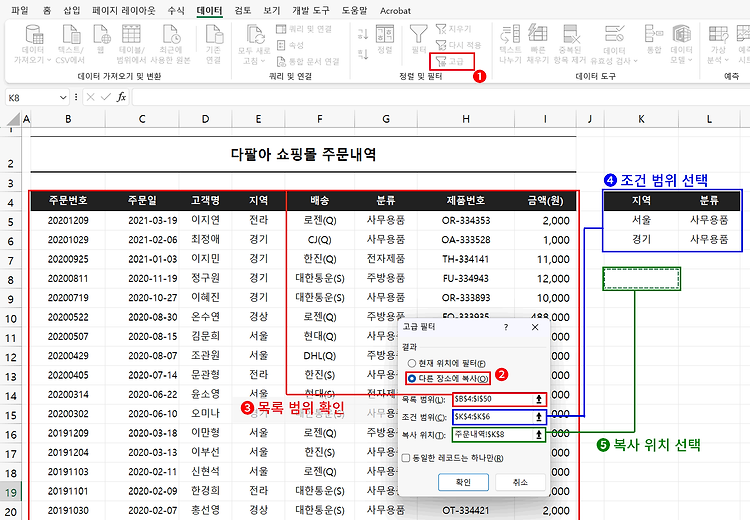Image resolution: width=750 pixels, height=520 pixels.
Task: Click the copy-to (복사 위치) input field
Action: pyautogui.click(x=493, y=434)
